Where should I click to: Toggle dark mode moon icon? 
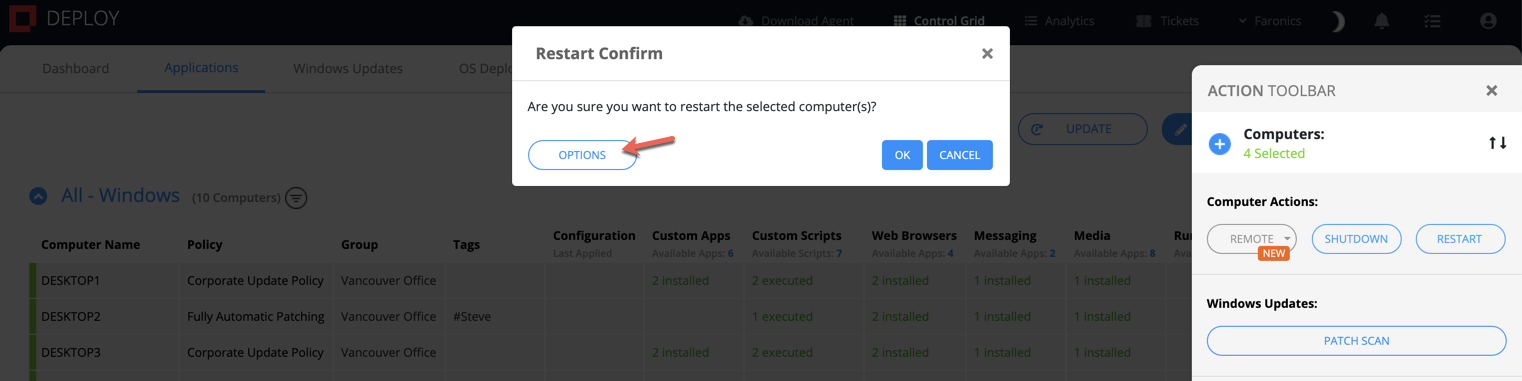[1338, 21]
